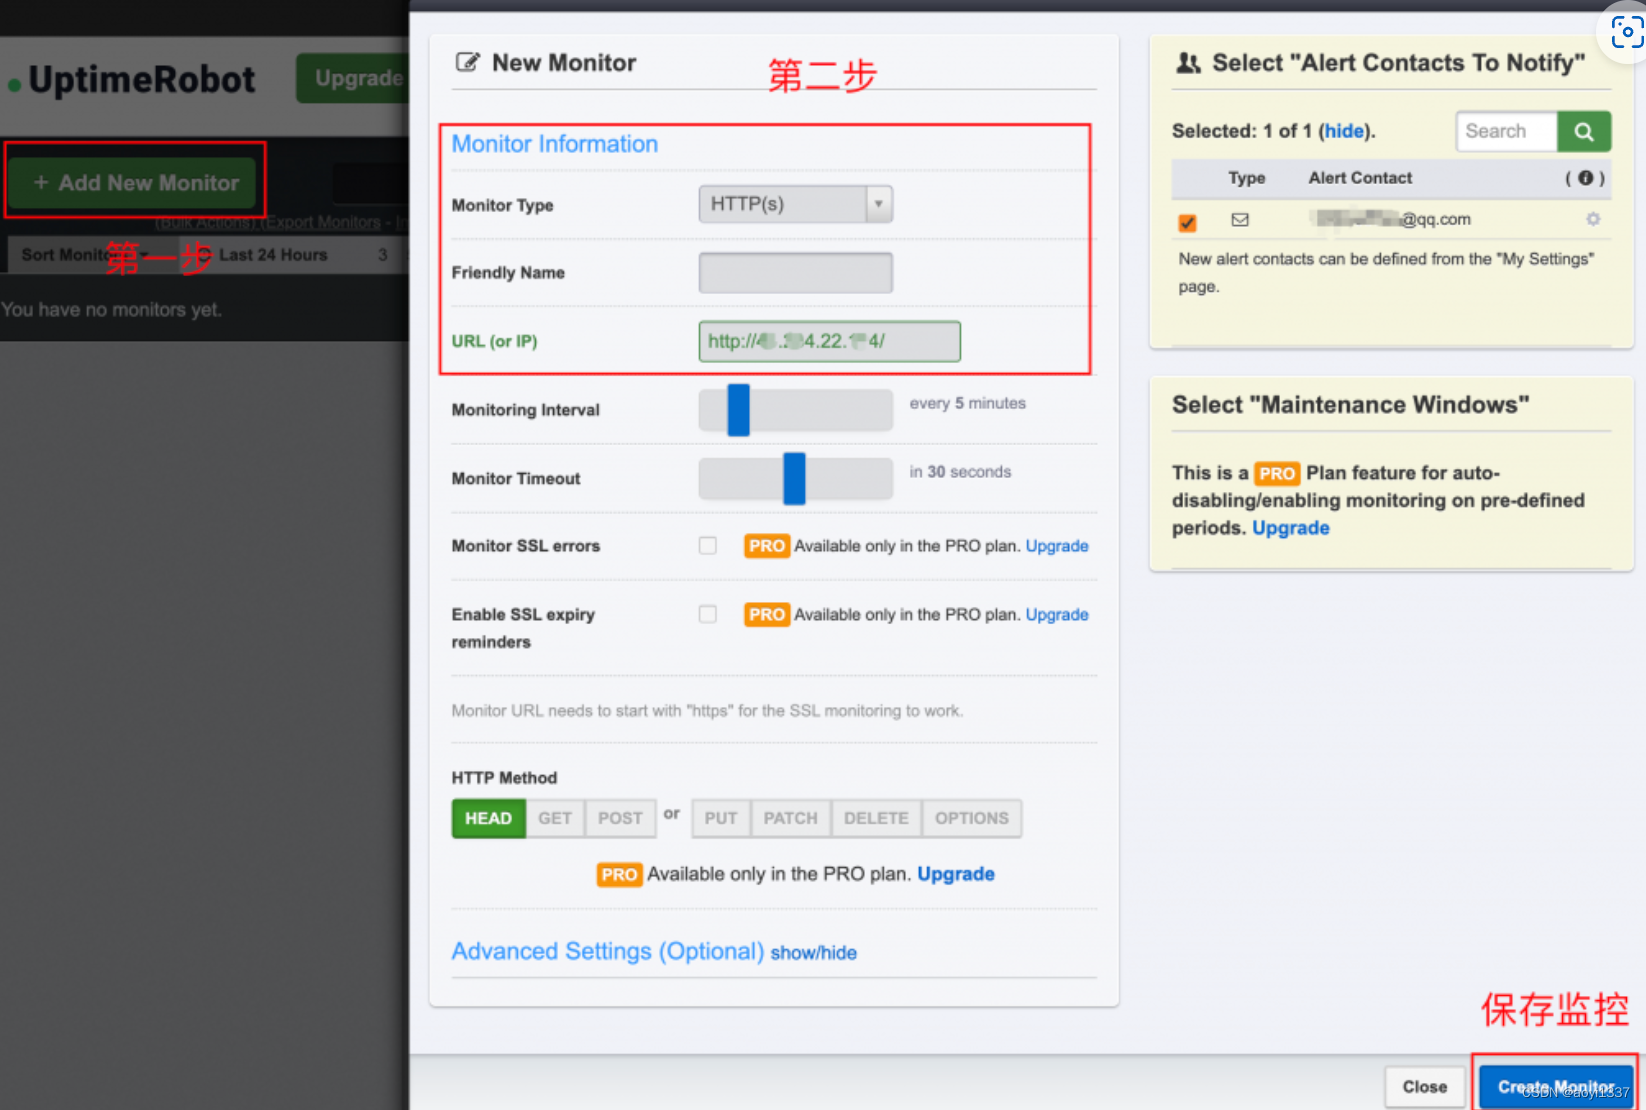
Task: Toggle the qq.com alert contact checkbox
Action: (x=1188, y=222)
